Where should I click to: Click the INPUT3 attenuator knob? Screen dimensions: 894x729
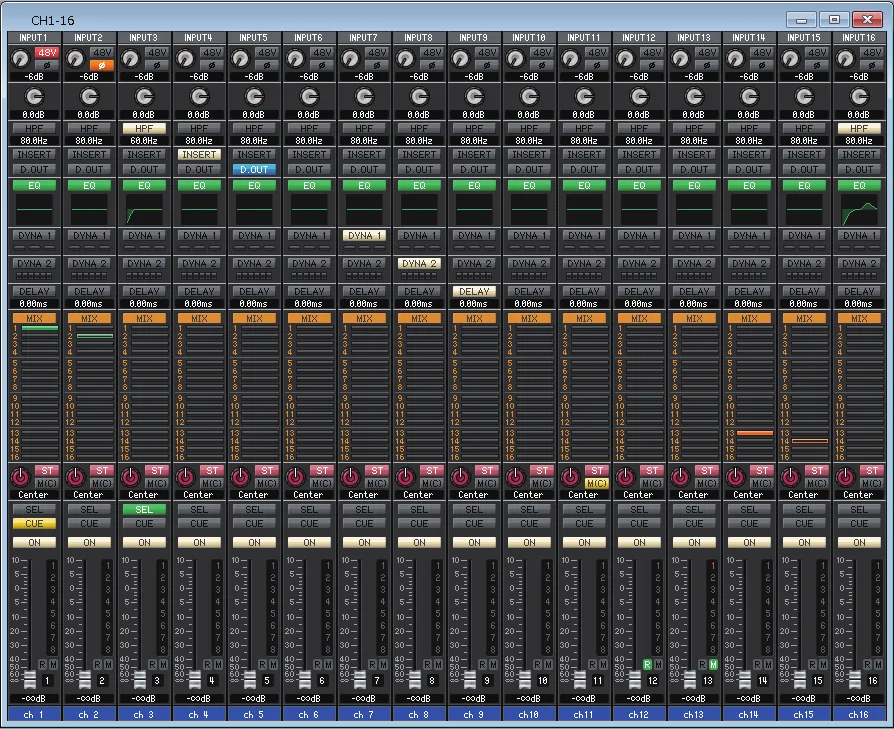(144, 97)
